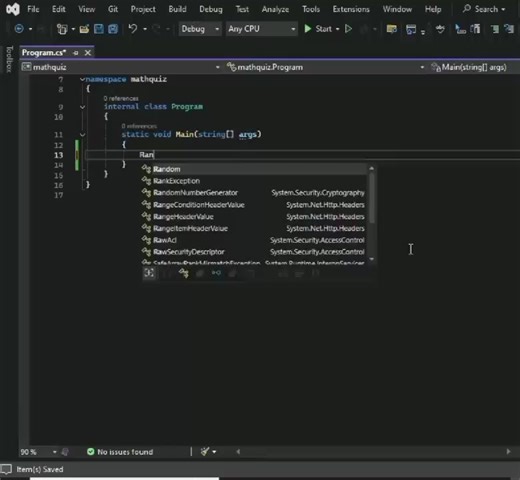This screenshot has width=520, height=480.
Task: Click the IntelliSense list scroll up arrow
Action: 372,169
